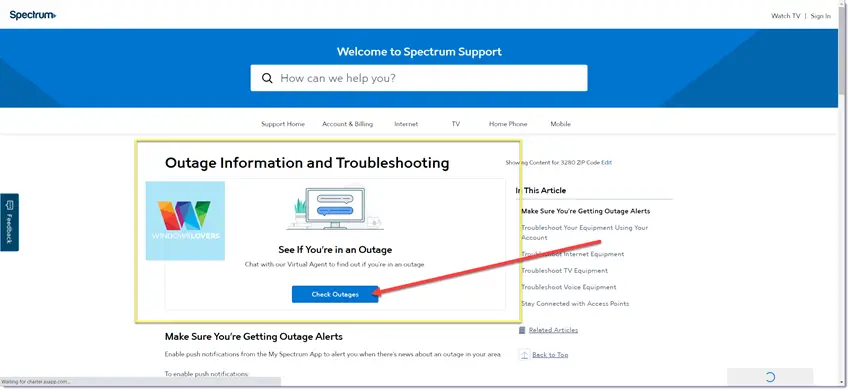Click Sign In

[820, 16]
